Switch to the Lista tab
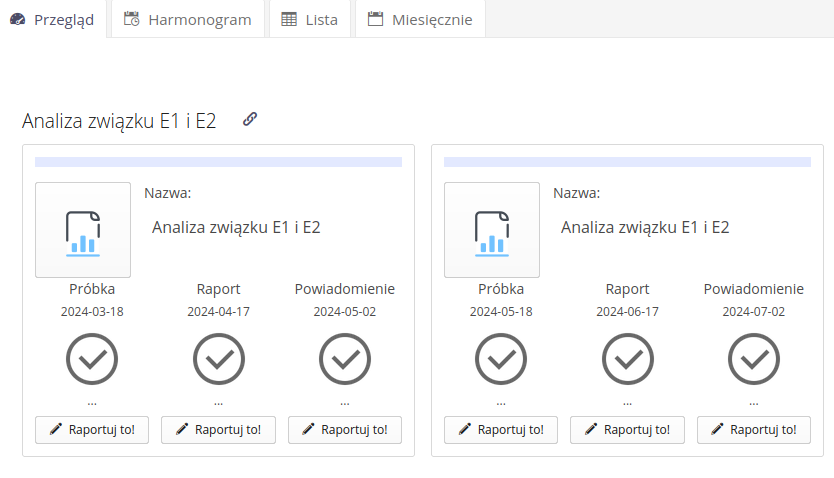The height and width of the screenshot is (478, 834). tap(310, 19)
